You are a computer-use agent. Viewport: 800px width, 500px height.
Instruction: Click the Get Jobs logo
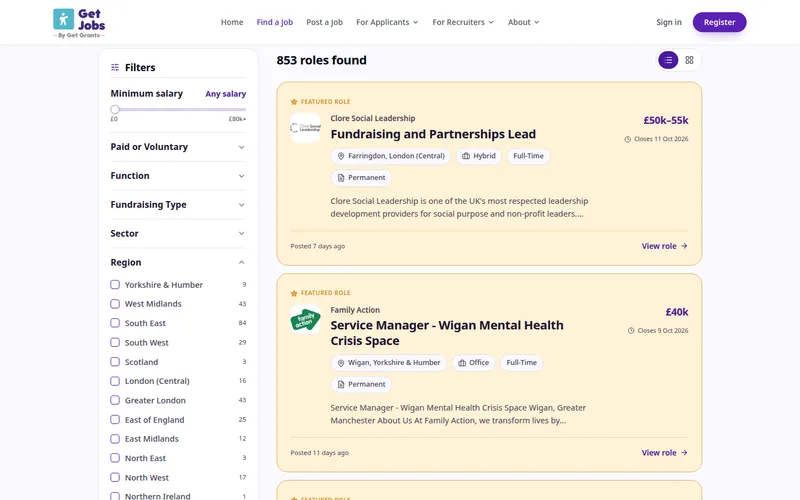coord(79,23)
